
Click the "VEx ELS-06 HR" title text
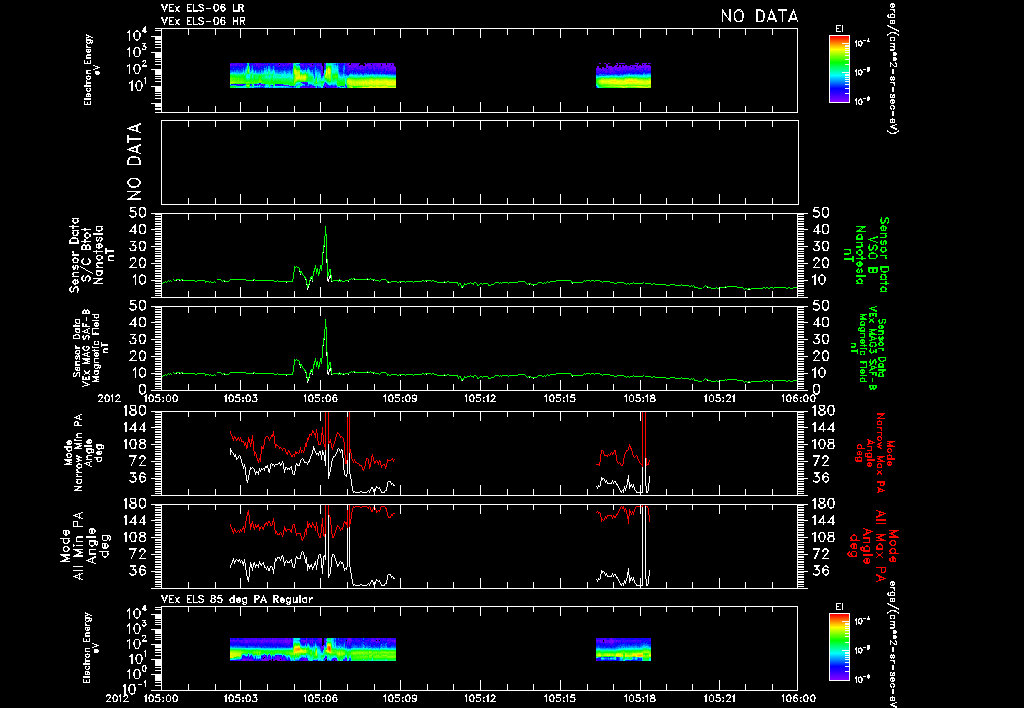pyautogui.click(x=203, y=21)
